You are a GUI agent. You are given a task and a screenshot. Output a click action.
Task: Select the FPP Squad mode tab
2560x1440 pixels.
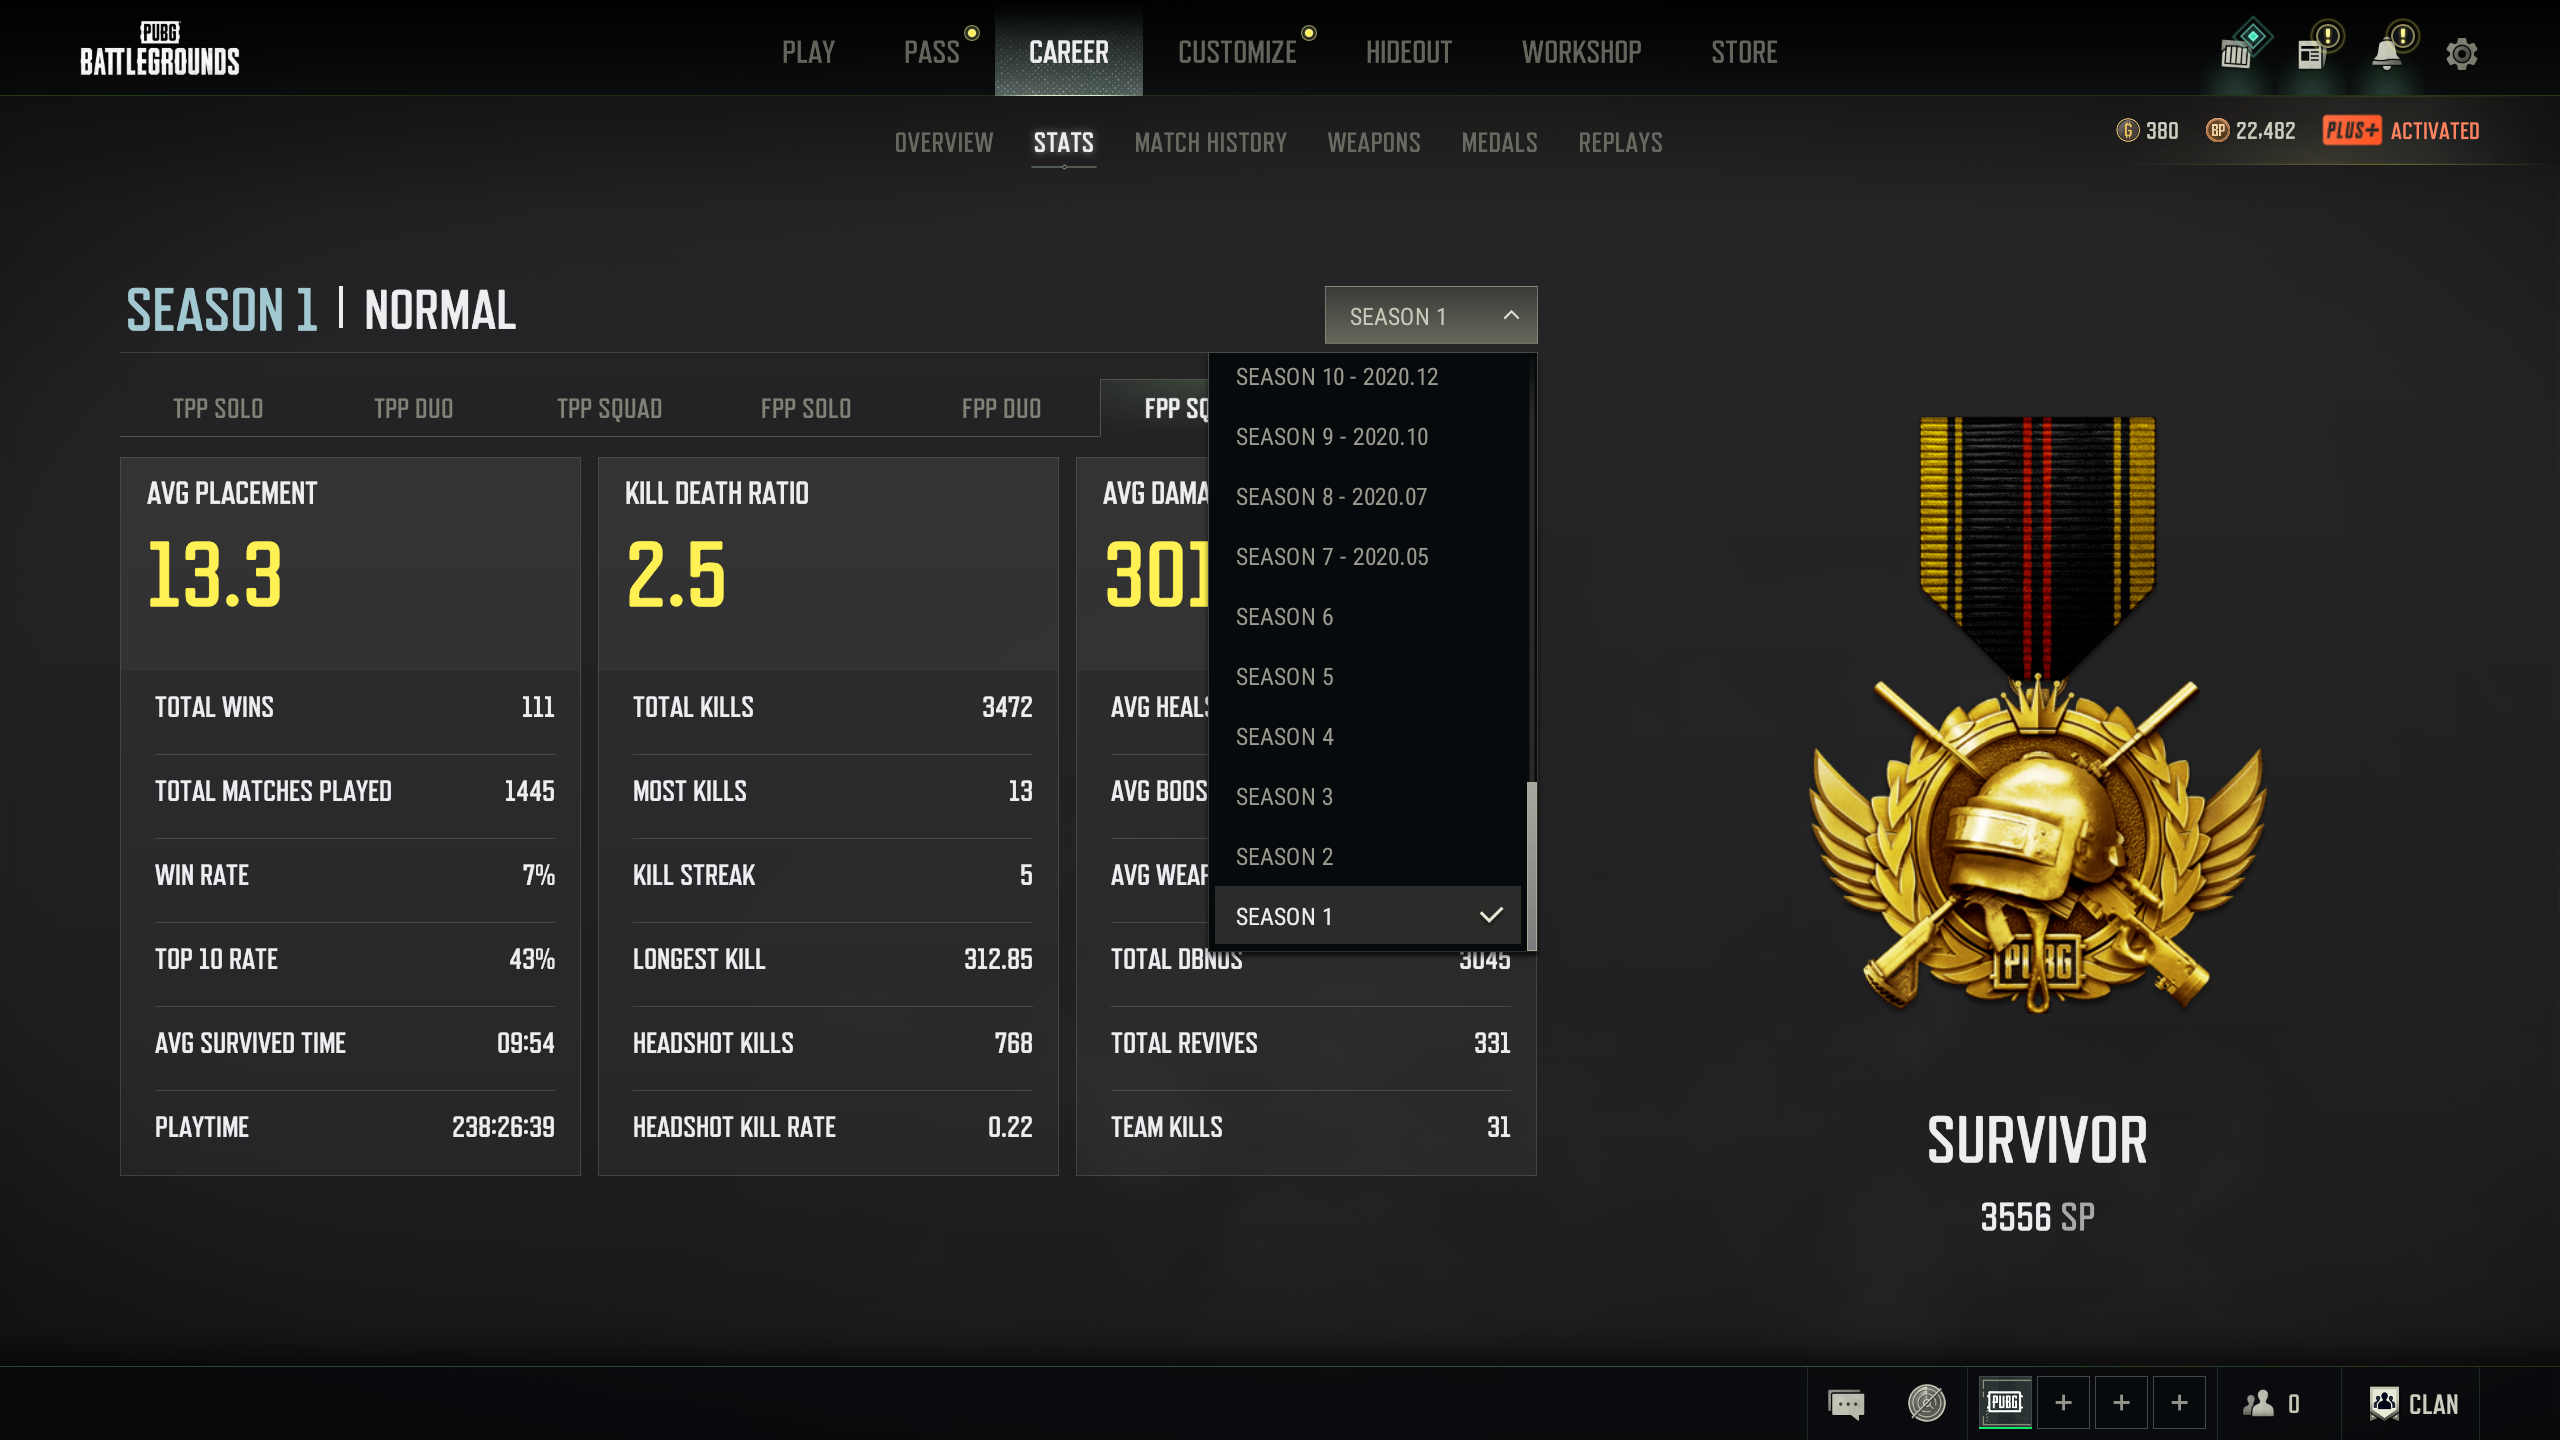click(1156, 408)
